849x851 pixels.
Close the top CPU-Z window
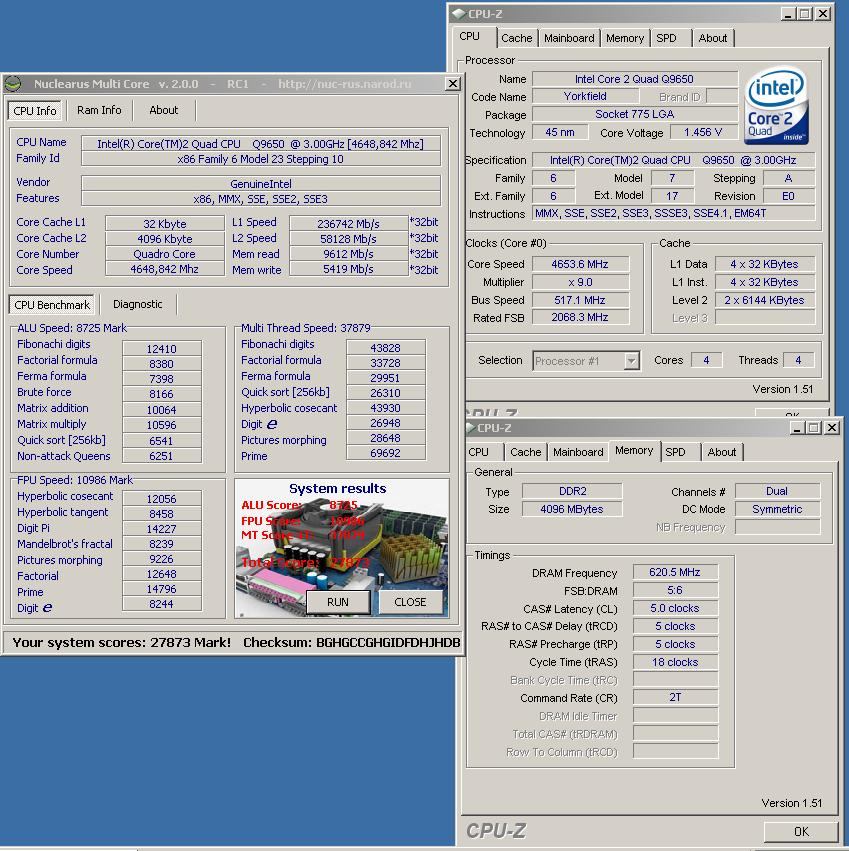point(823,14)
